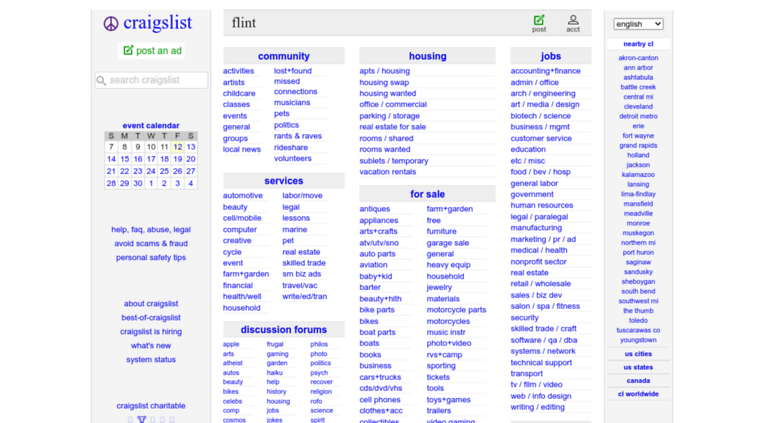Open the community category header
The height and width of the screenshot is (423, 777).
[x=283, y=56]
